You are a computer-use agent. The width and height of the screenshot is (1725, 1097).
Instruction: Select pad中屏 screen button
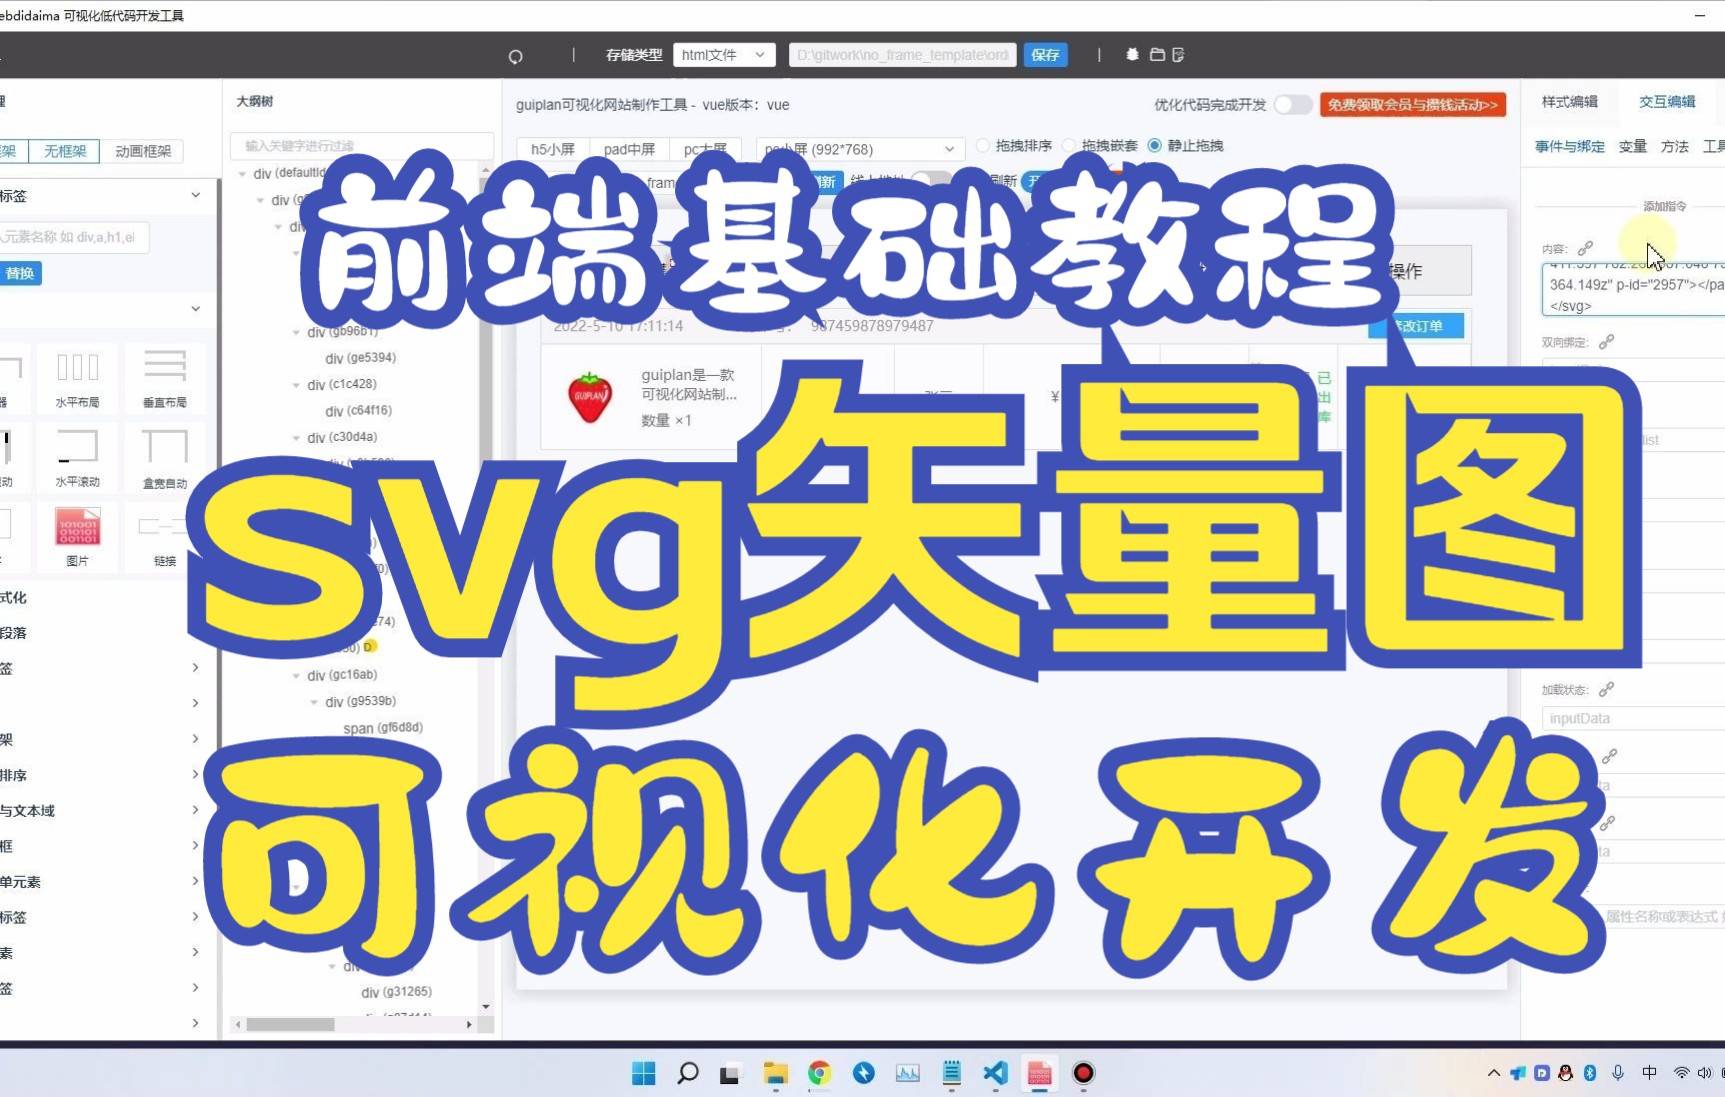click(x=629, y=149)
